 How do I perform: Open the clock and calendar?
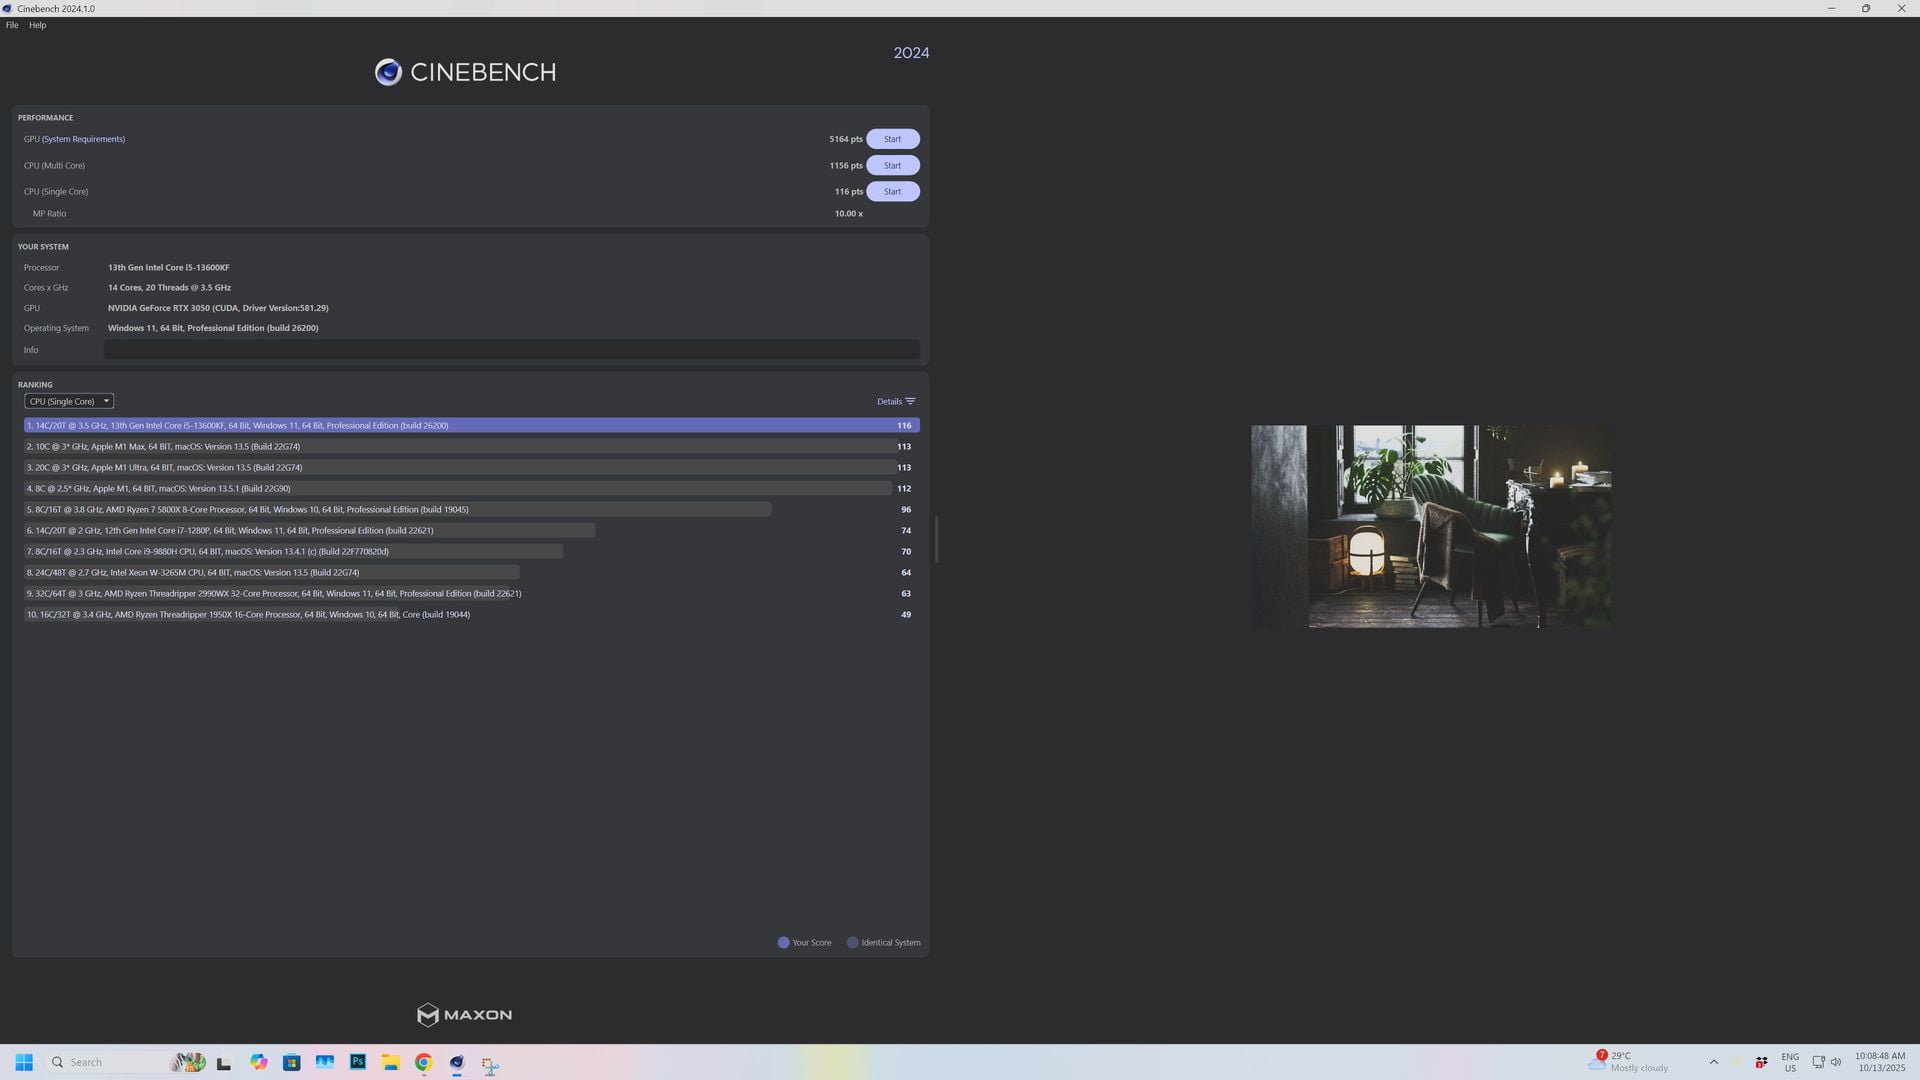[1880, 1062]
